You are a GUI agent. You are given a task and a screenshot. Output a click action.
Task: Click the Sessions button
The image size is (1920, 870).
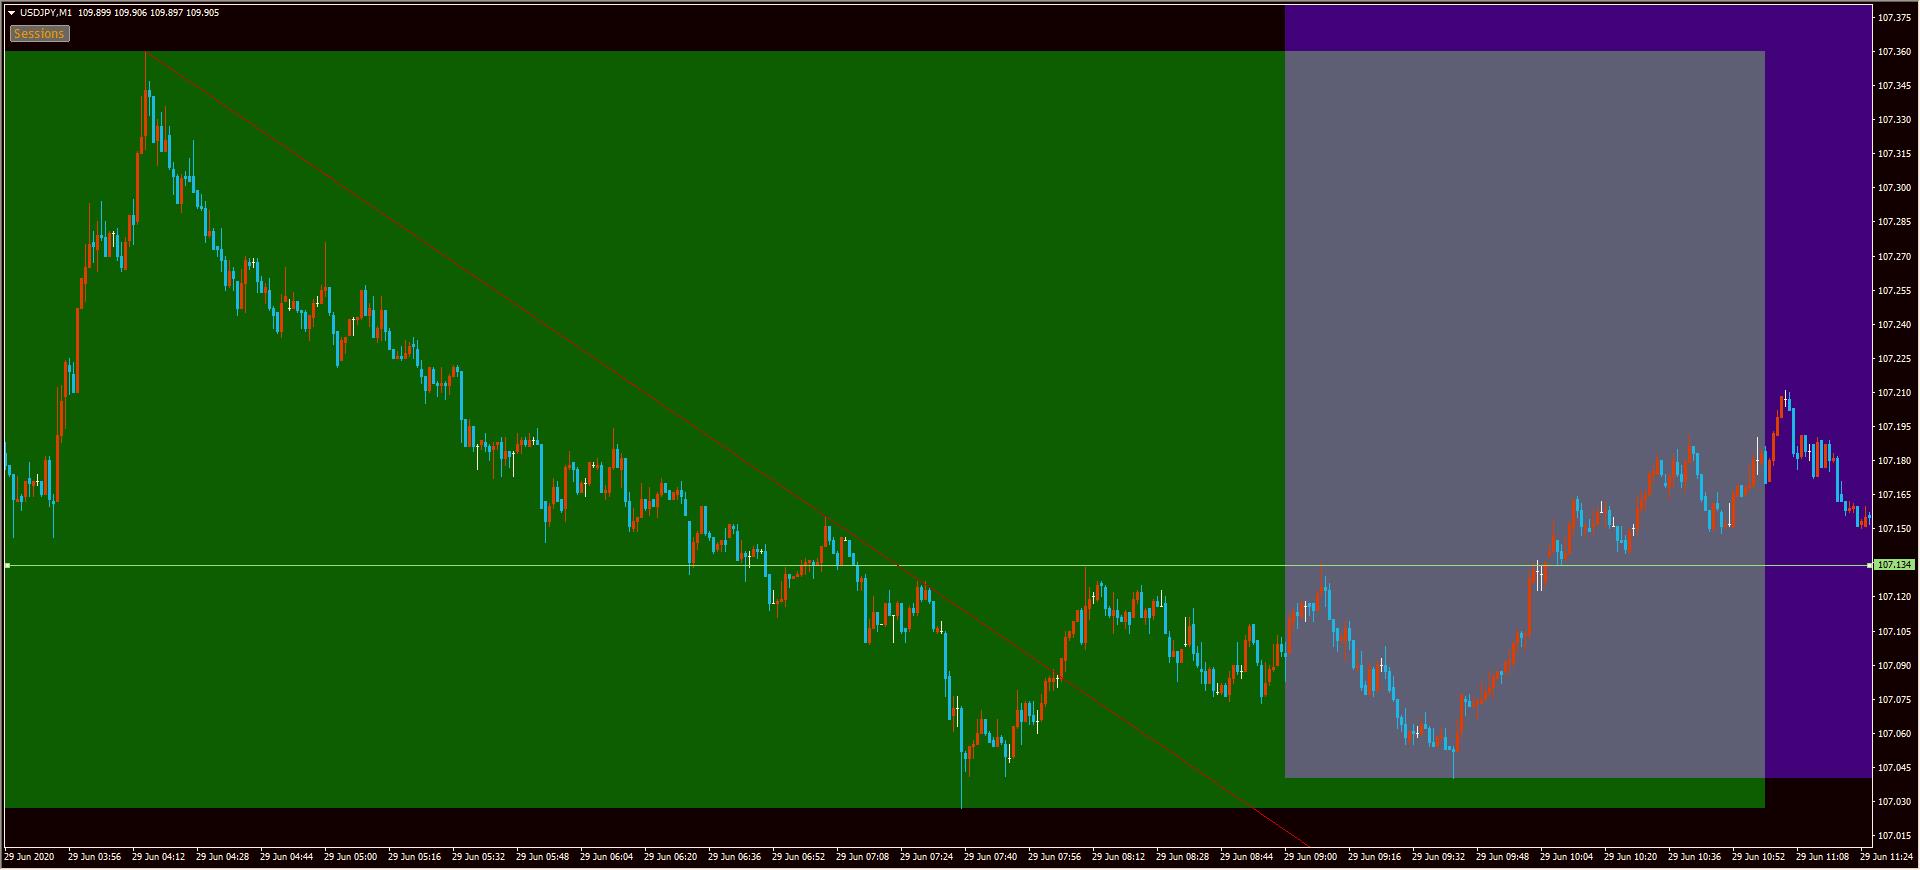coord(39,34)
